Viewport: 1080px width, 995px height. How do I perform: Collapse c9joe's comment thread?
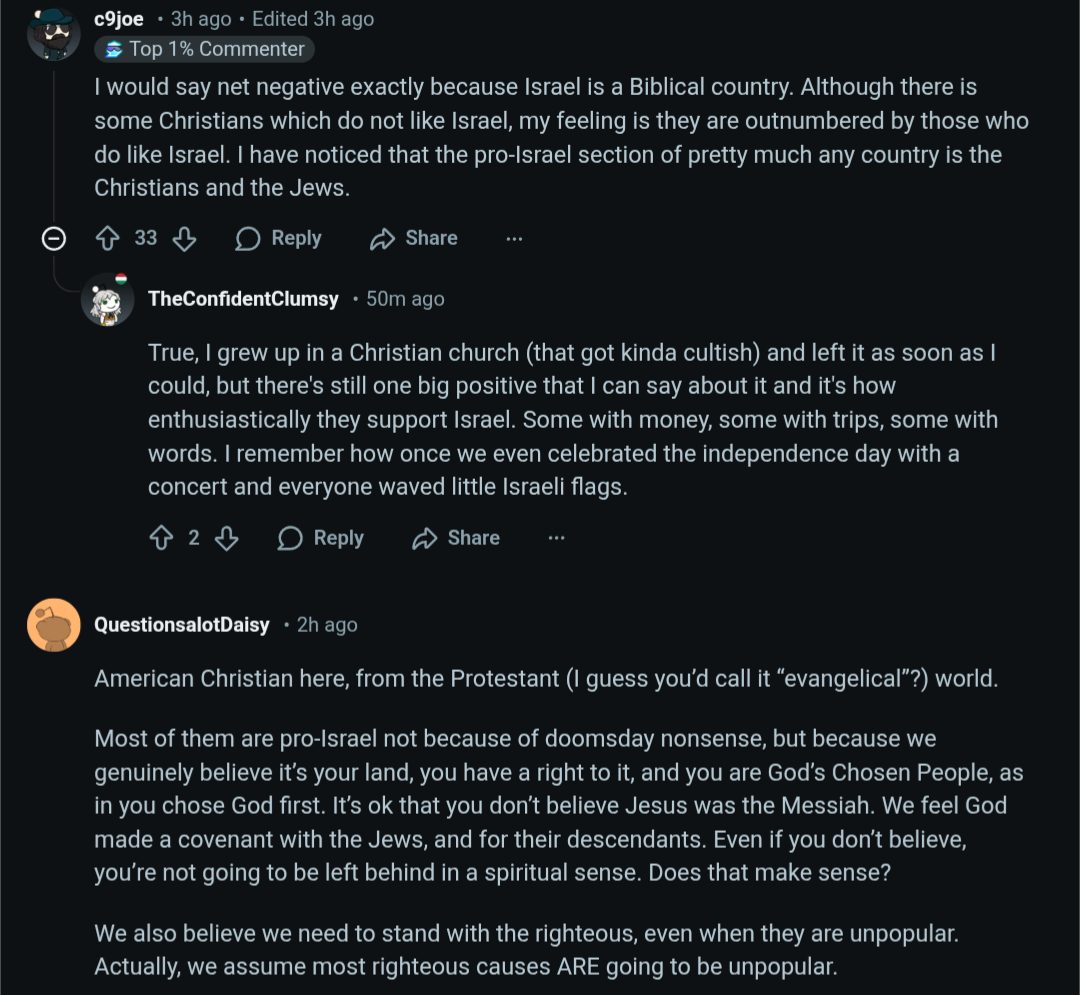[54, 238]
